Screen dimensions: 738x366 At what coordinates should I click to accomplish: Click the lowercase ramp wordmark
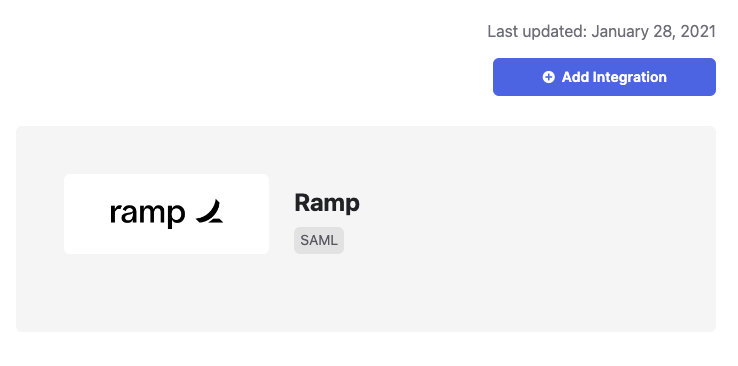pos(147,214)
